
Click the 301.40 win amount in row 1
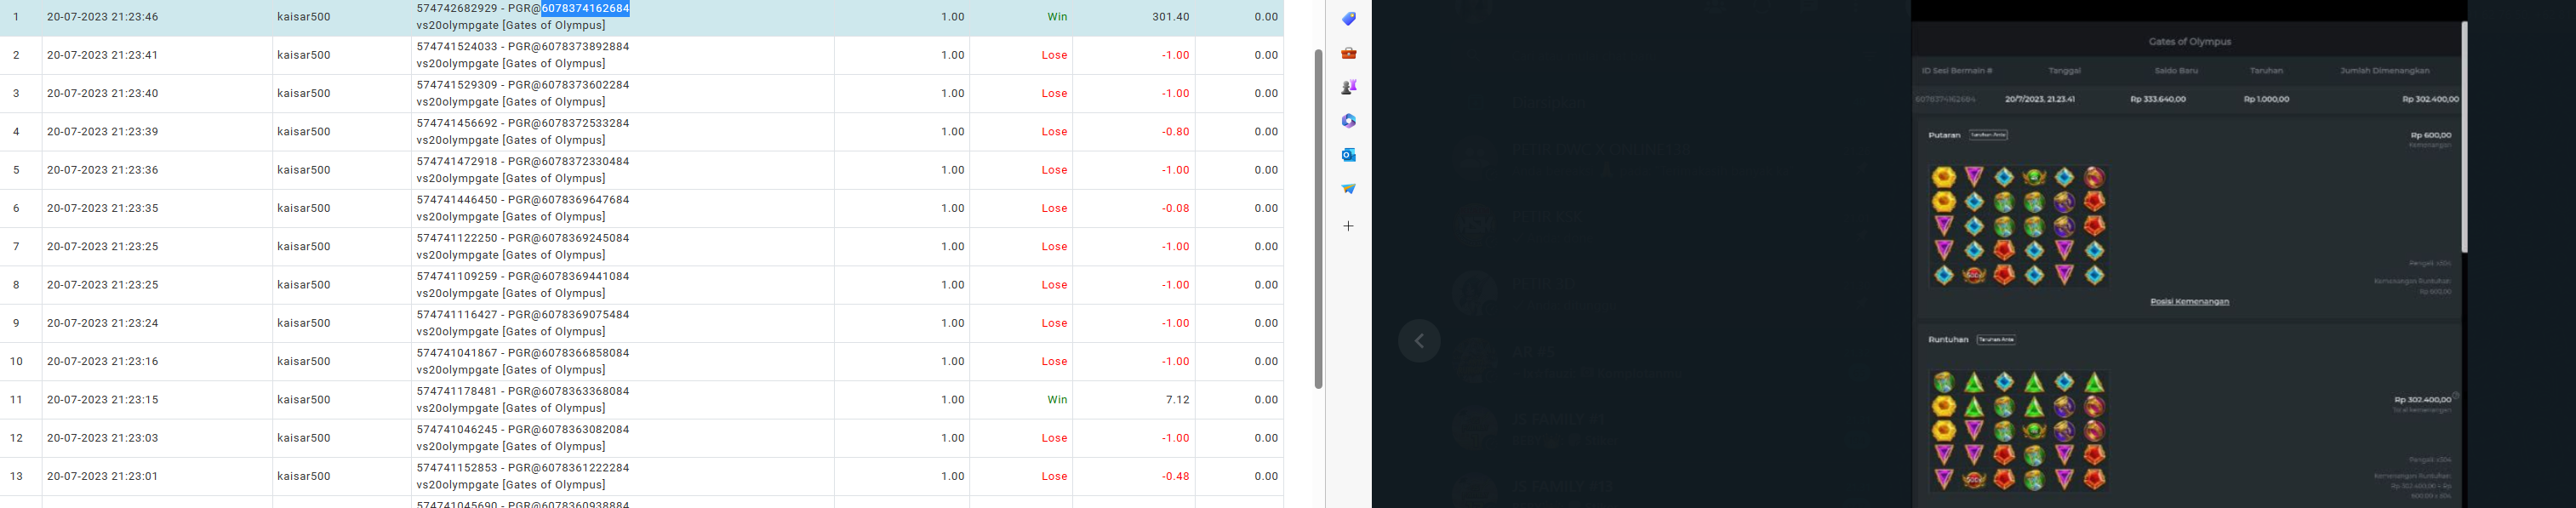[1170, 17]
